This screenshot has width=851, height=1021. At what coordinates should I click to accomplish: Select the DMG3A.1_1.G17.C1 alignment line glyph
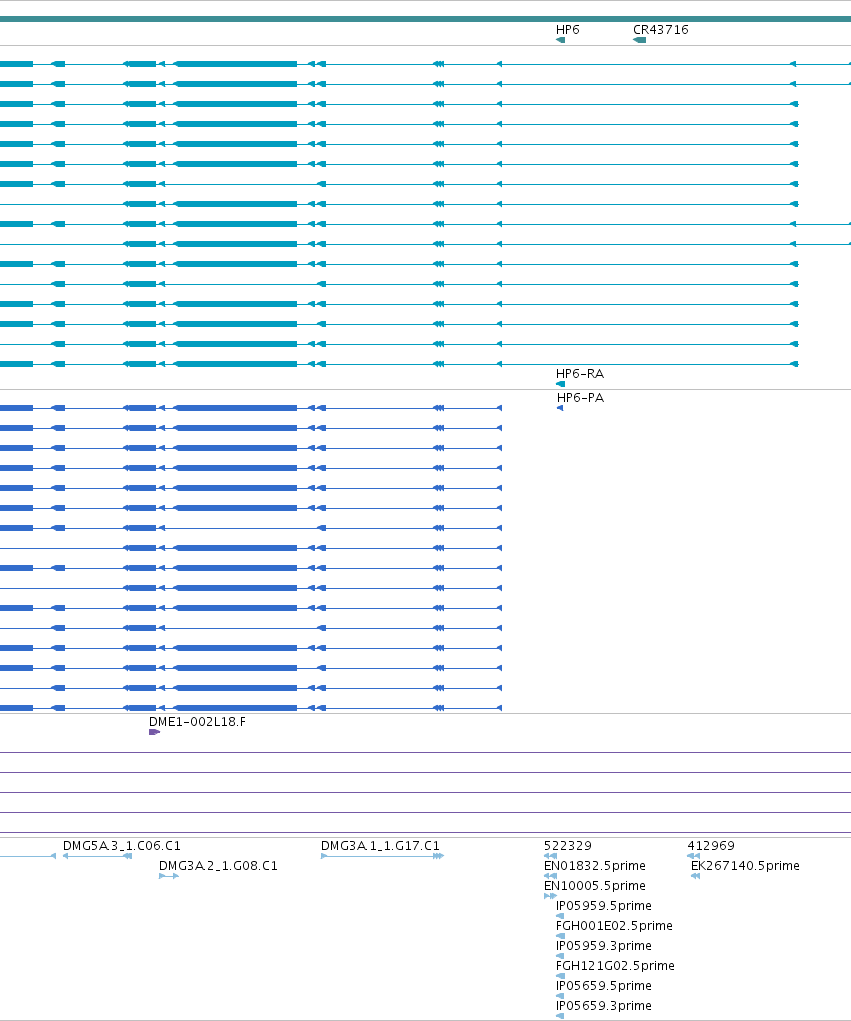pyautogui.click(x=382, y=856)
